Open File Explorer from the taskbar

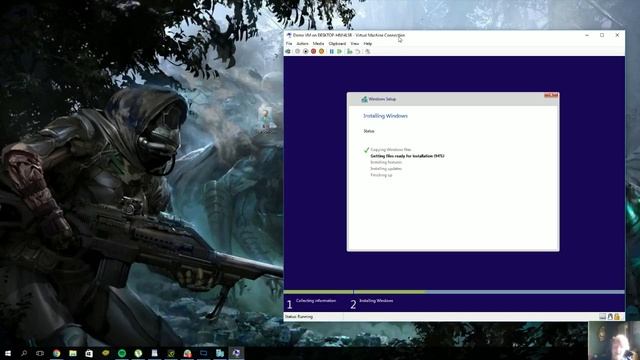click(73, 353)
